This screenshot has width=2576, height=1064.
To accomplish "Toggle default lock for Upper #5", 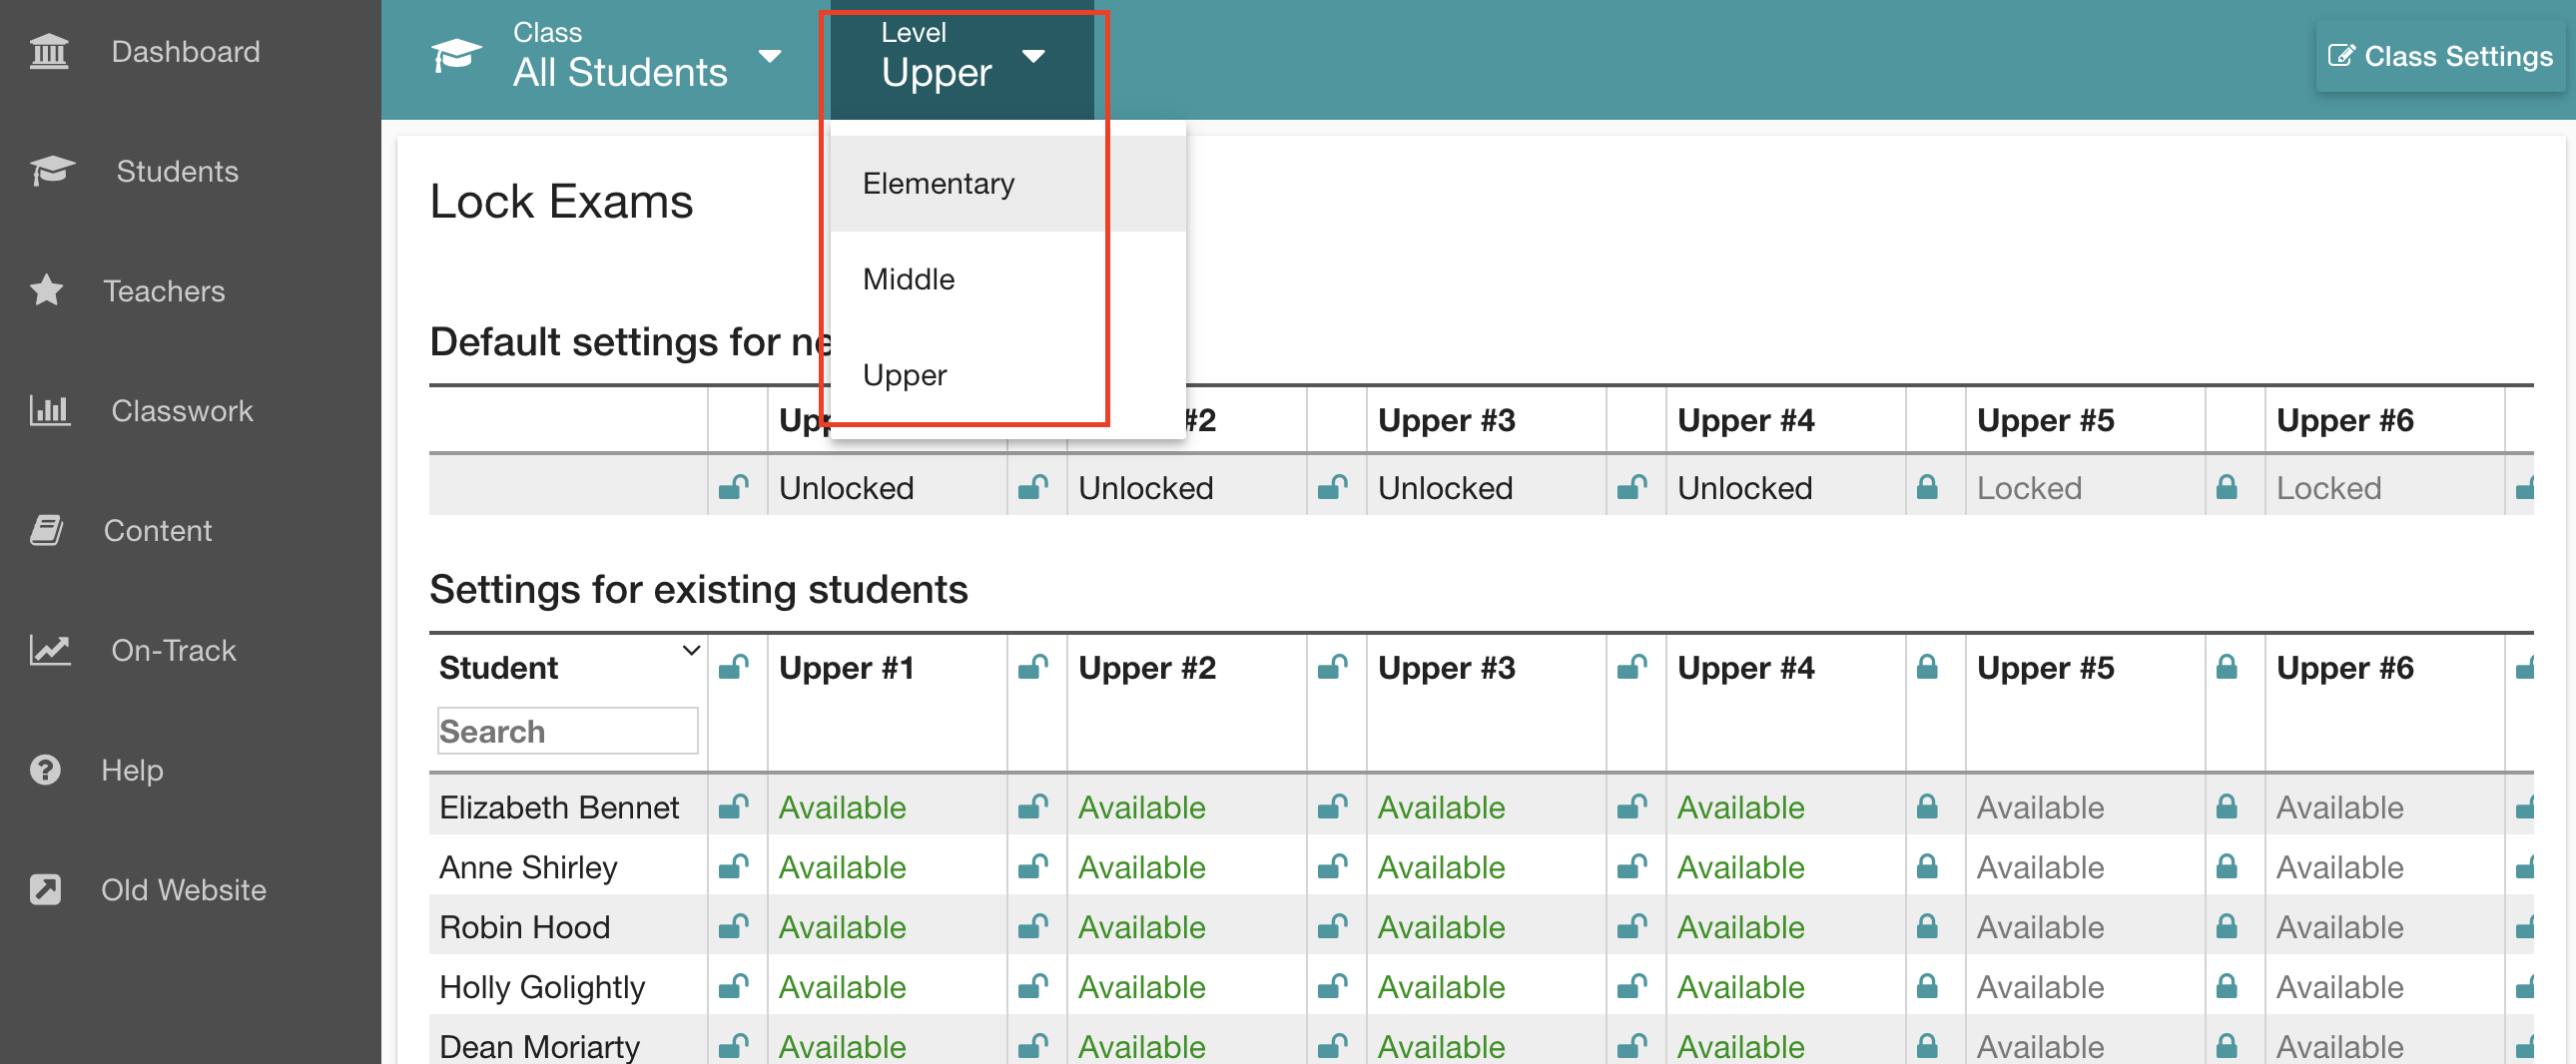I will click(x=1927, y=487).
